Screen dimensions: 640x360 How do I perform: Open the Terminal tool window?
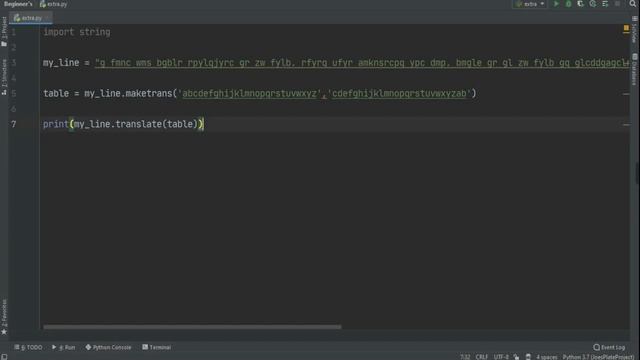click(157, 347)
